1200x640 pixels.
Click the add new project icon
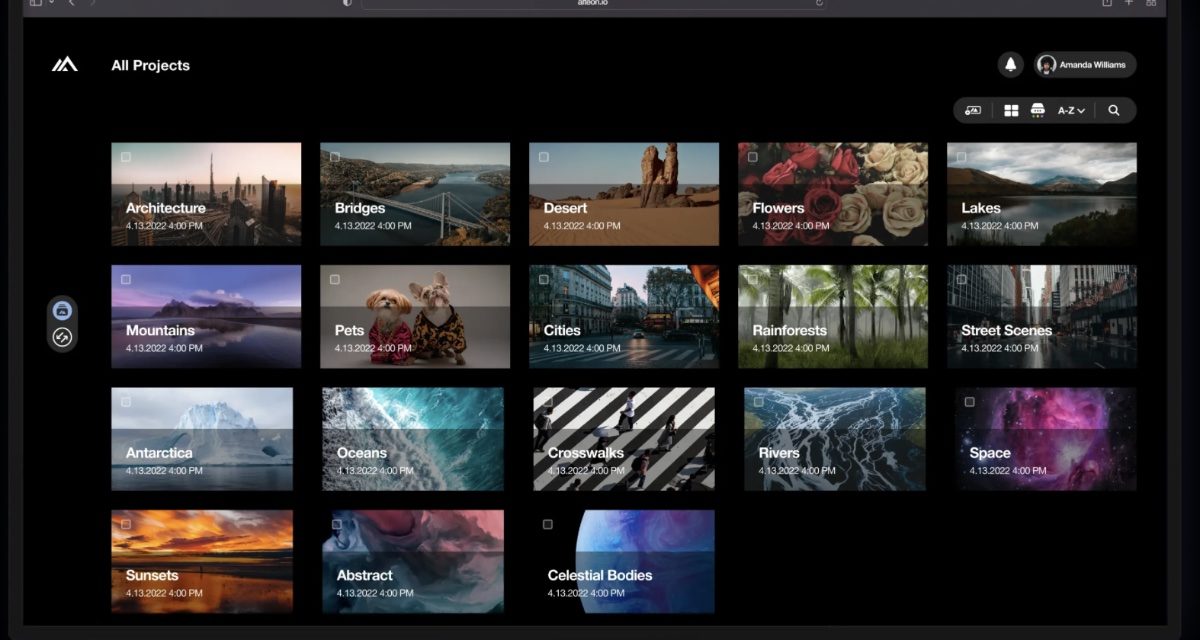[x=972, y=110]
